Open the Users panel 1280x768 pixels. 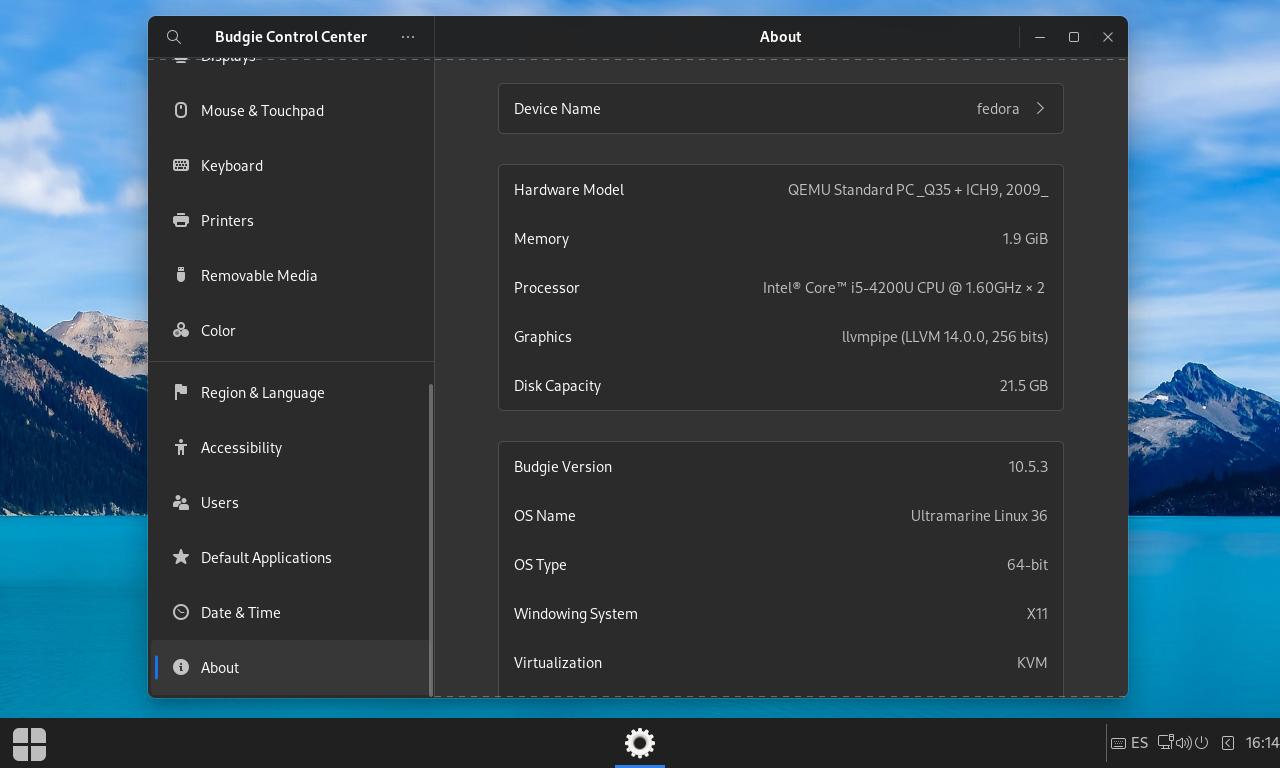291,502
